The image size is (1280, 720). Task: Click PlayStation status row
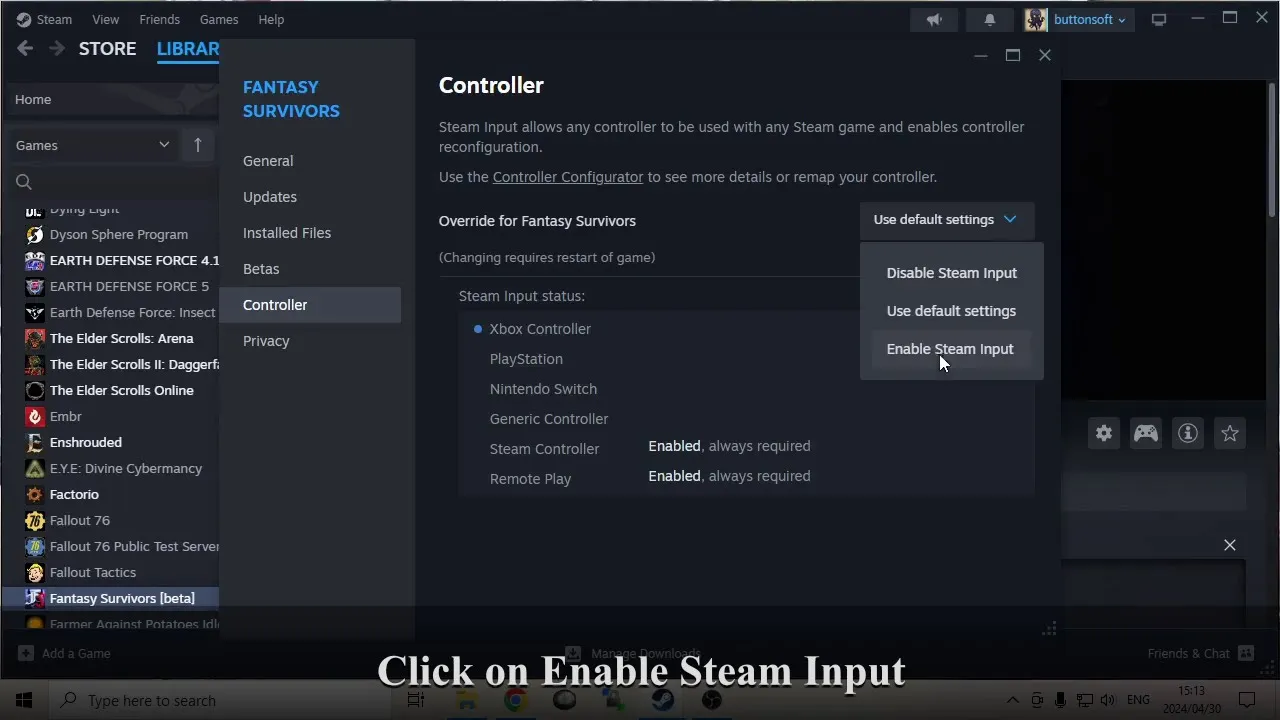point(526,359)
